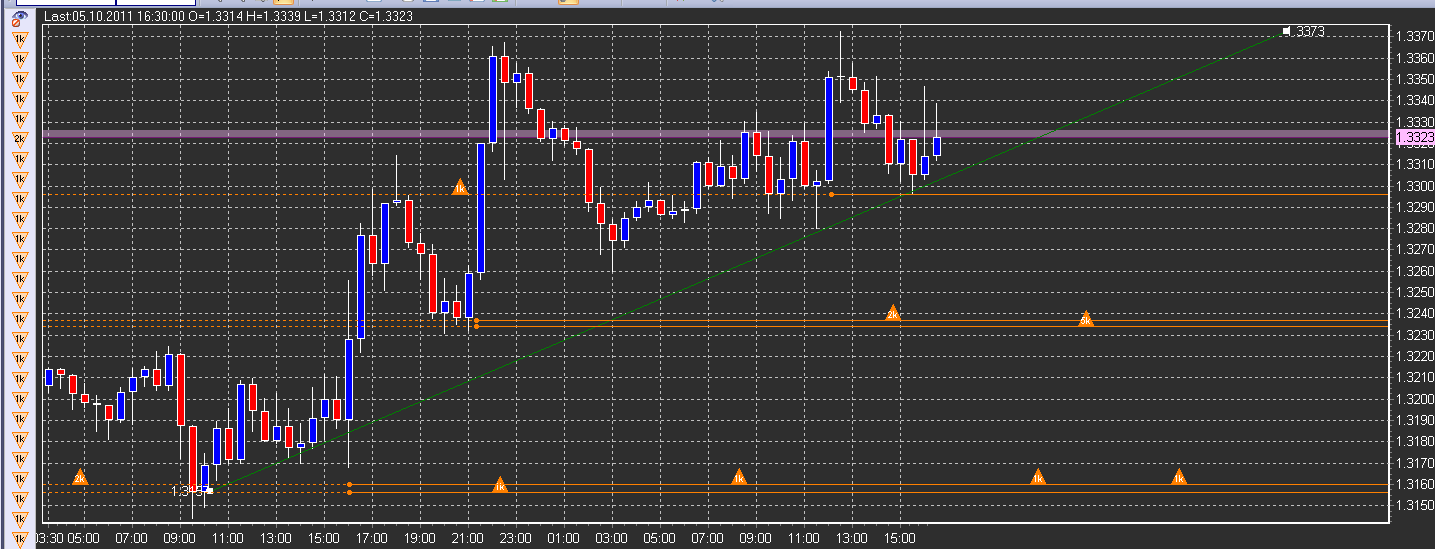
Task: Toggle the eye visibility icon in the sidebar
Action: coord(18,17)
